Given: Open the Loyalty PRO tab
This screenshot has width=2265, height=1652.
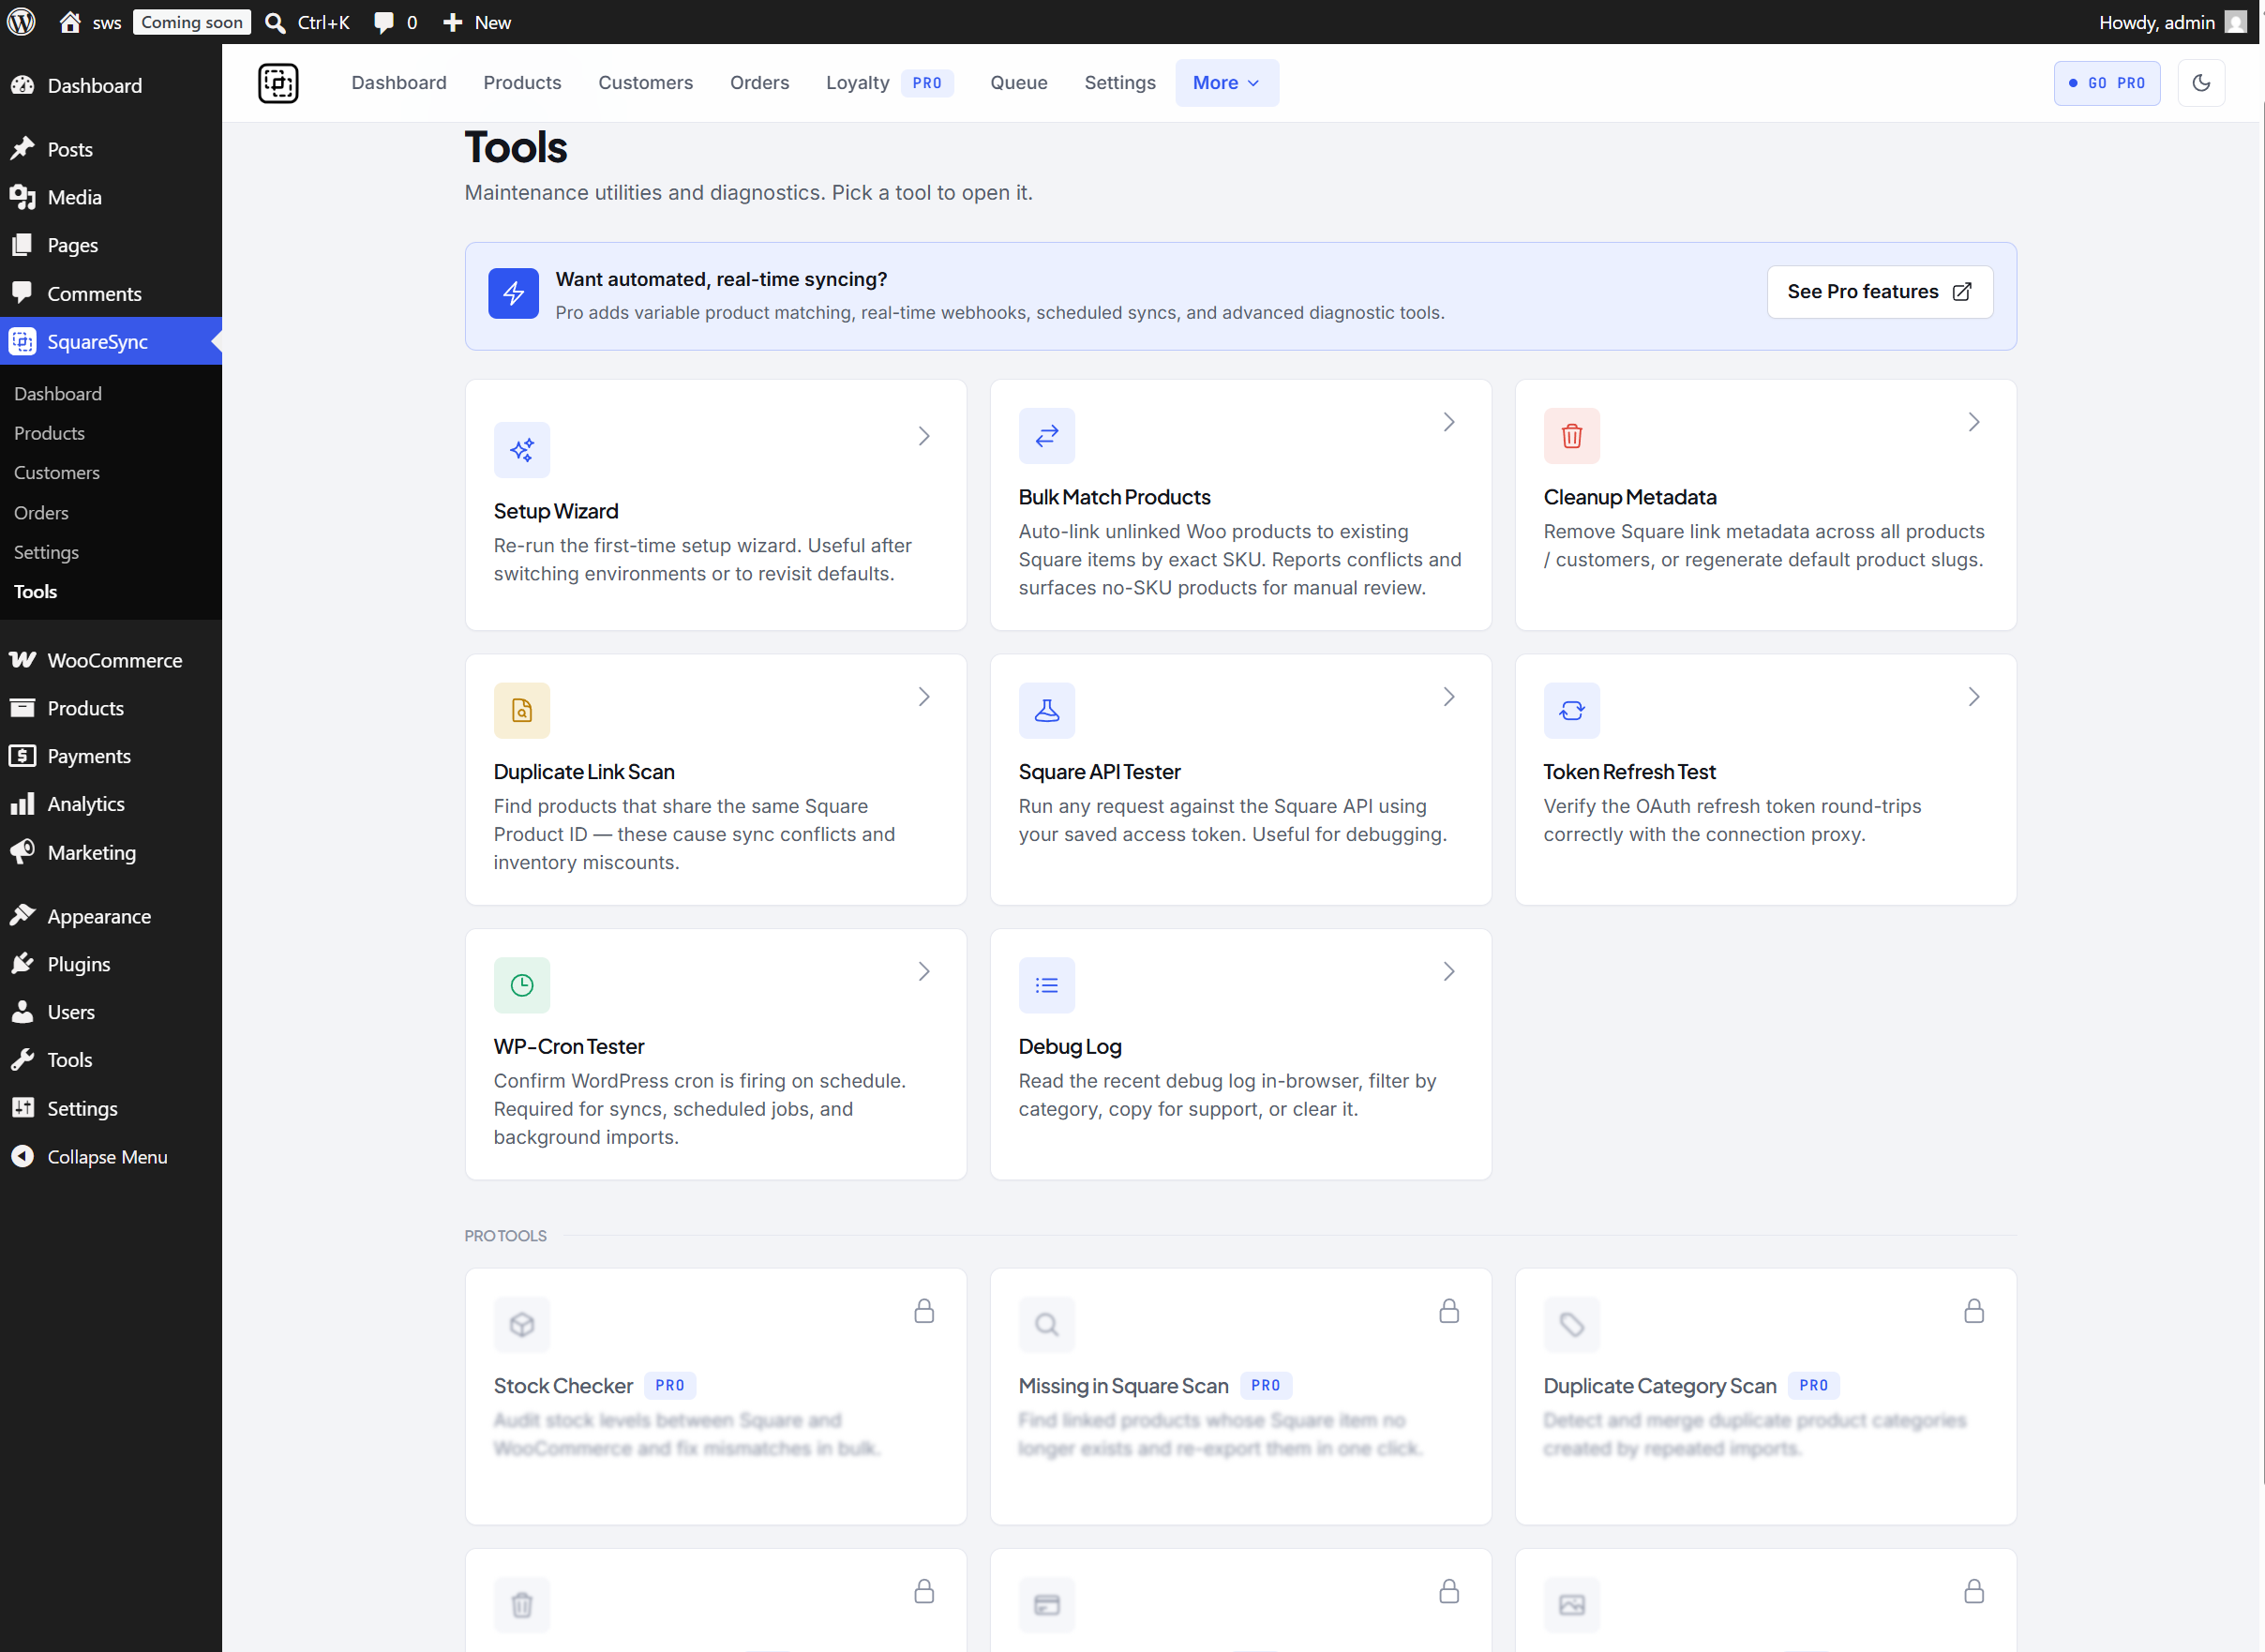Looking at the screenshot, I should [889, 83].
